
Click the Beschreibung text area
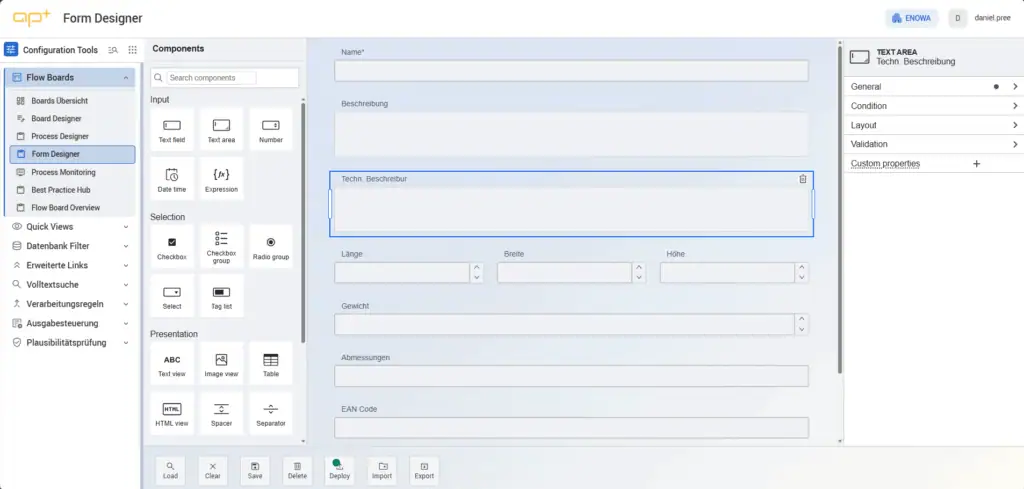click(571, 134)
